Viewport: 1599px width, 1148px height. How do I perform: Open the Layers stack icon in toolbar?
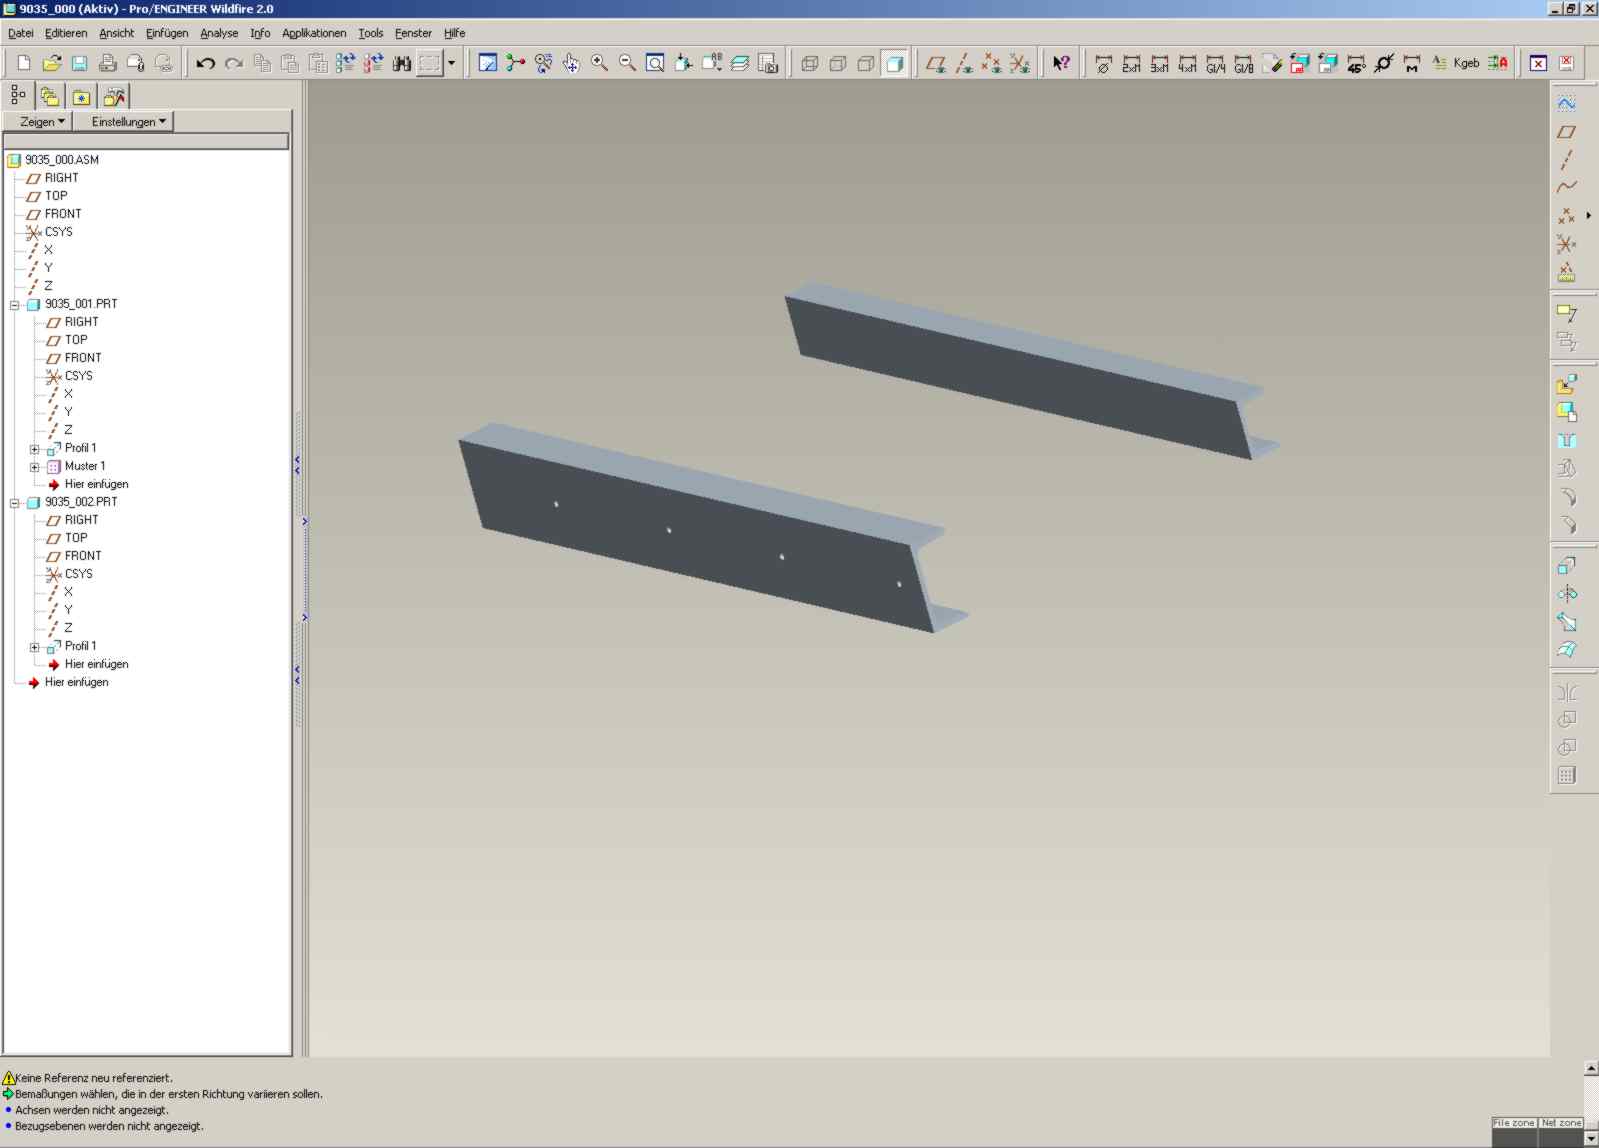pyautogui.click(x=740, y=64)
